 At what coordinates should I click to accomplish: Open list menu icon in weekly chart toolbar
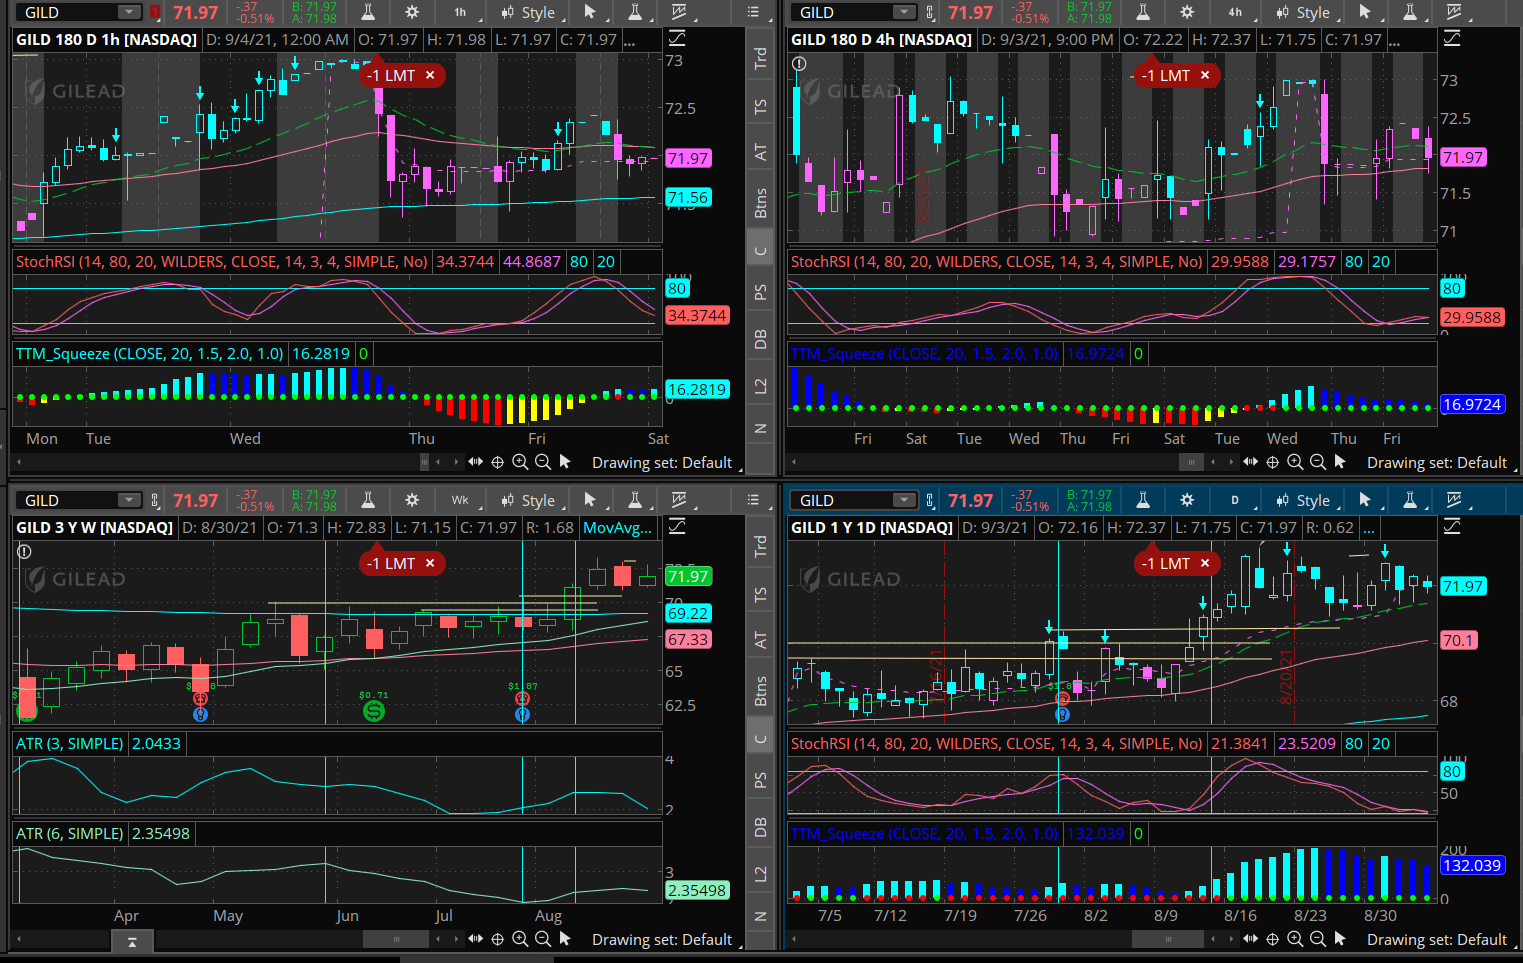click(754, 500)
